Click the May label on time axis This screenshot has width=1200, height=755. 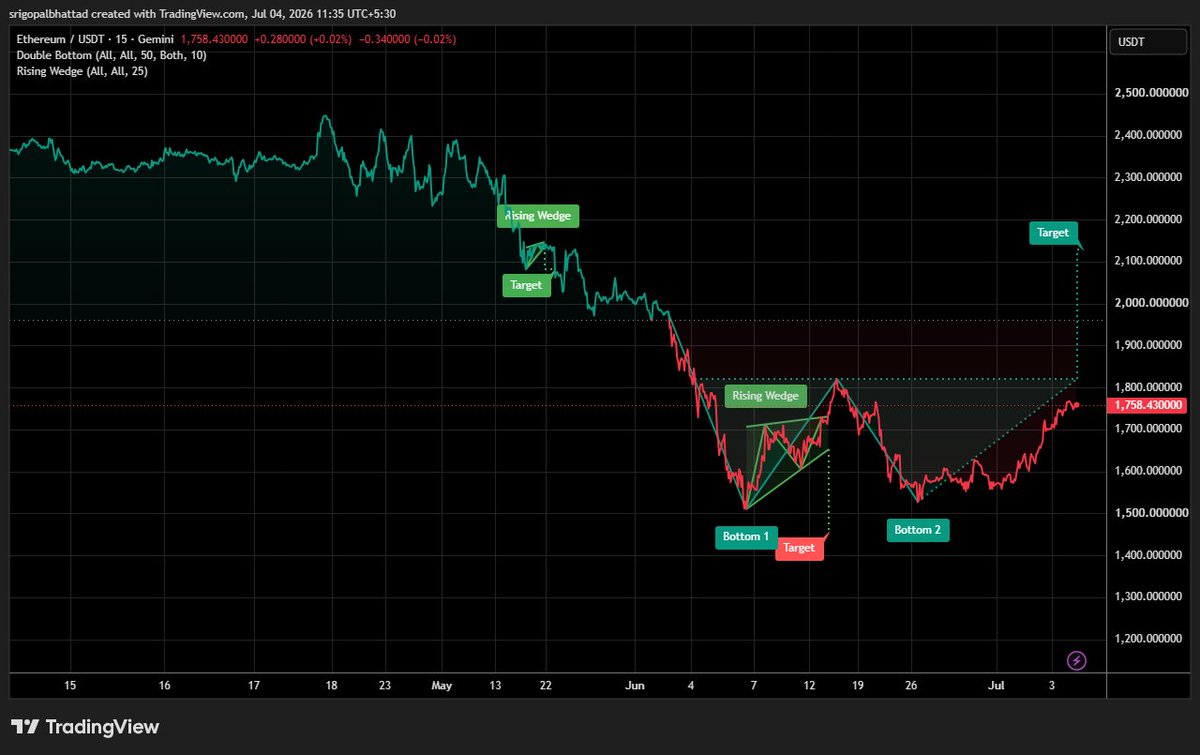[x=442, y=686]
